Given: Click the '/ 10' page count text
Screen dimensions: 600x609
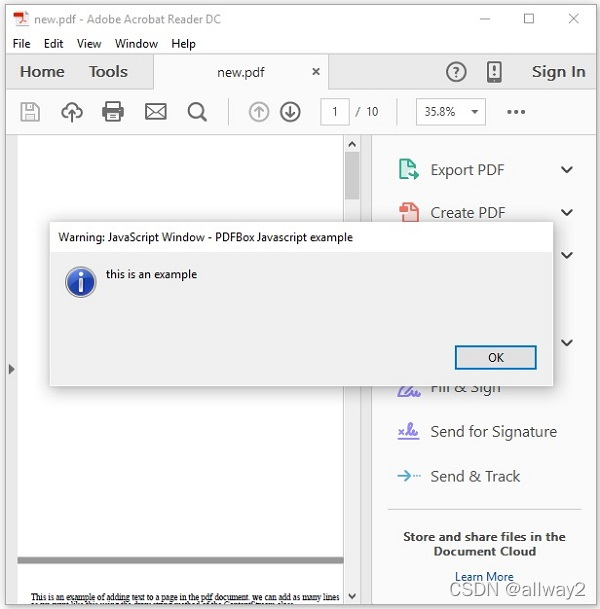Looking at the screenshot, I should click(x=367, y=112).
